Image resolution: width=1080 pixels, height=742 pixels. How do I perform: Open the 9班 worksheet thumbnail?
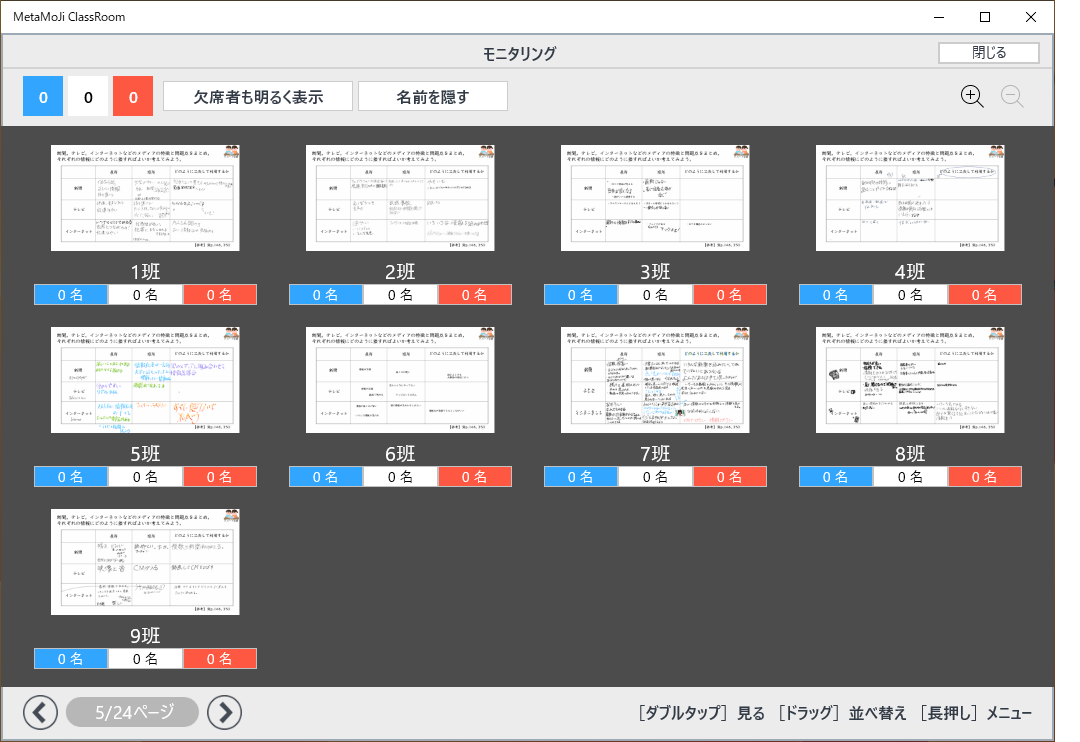[145, 562]
